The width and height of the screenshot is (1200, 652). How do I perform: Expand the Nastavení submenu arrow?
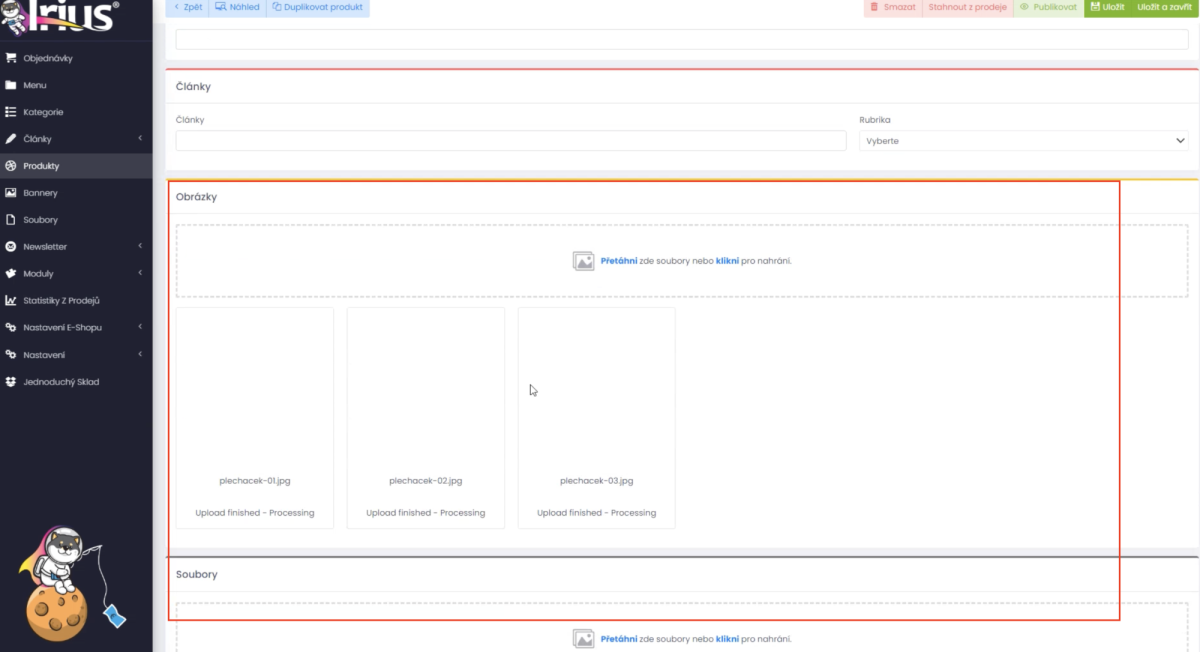140,355
